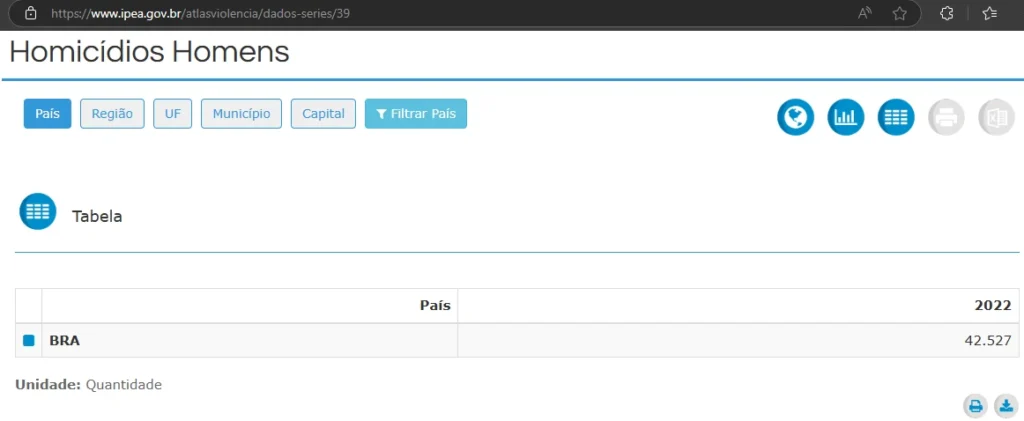View site information lock icon
Viewport: 1024px width, 421px height.
[30, 14]
